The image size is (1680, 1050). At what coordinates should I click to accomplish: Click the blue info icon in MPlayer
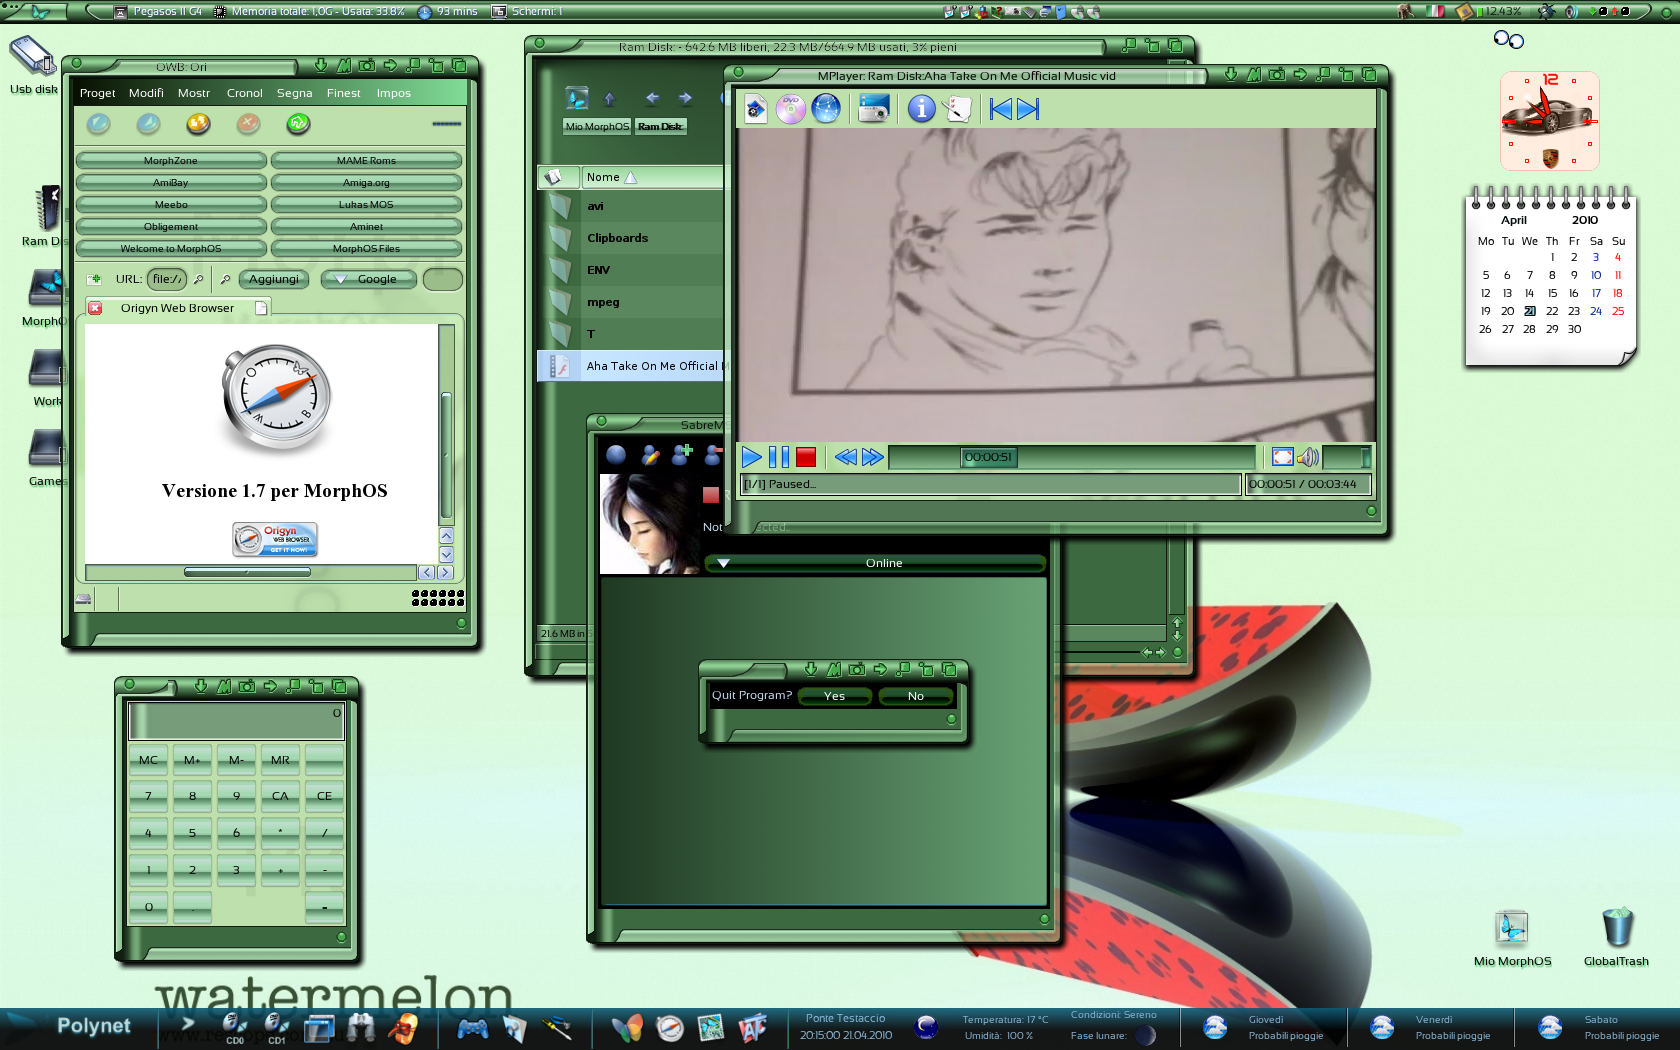[921, 109]
